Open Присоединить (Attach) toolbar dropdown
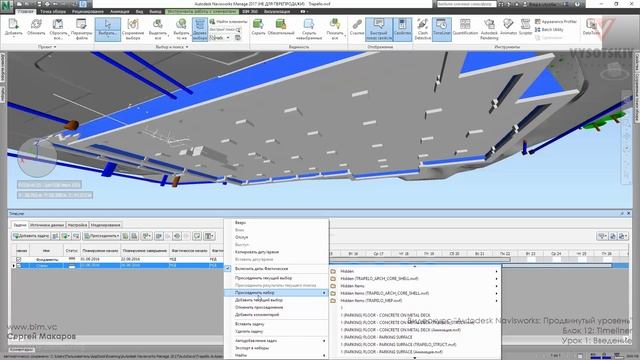 [102, 236]
